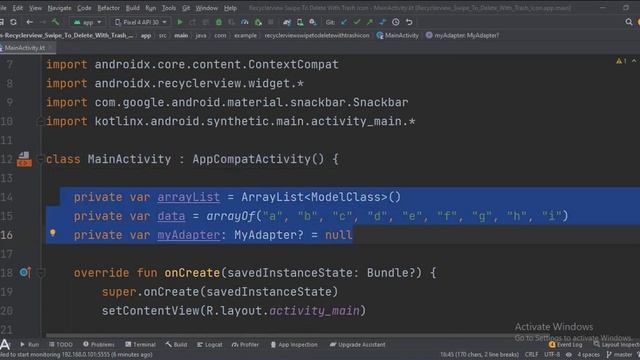The width and height of the screenshot is (640, 360).
Task: Open Git Show History clock icon
Action: pyautogui.click(x=396, y=22)
